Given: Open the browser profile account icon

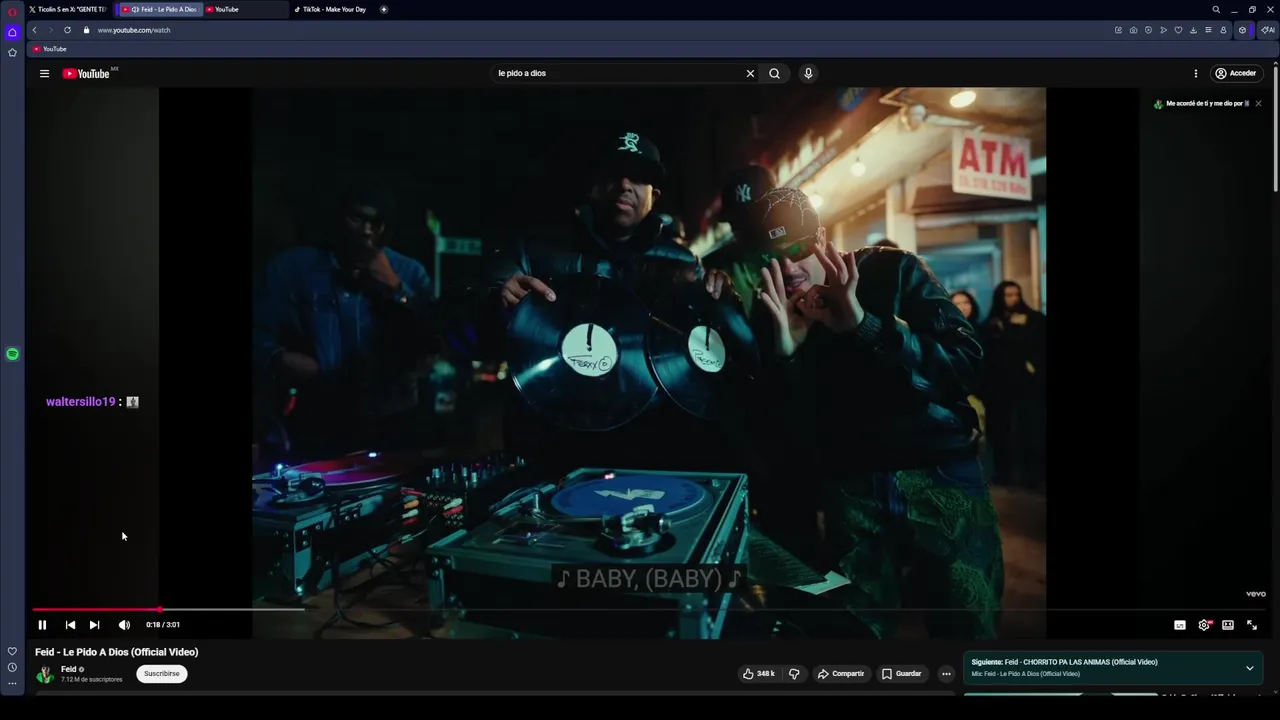Looking at the screenshot, I should (1223, 30).
